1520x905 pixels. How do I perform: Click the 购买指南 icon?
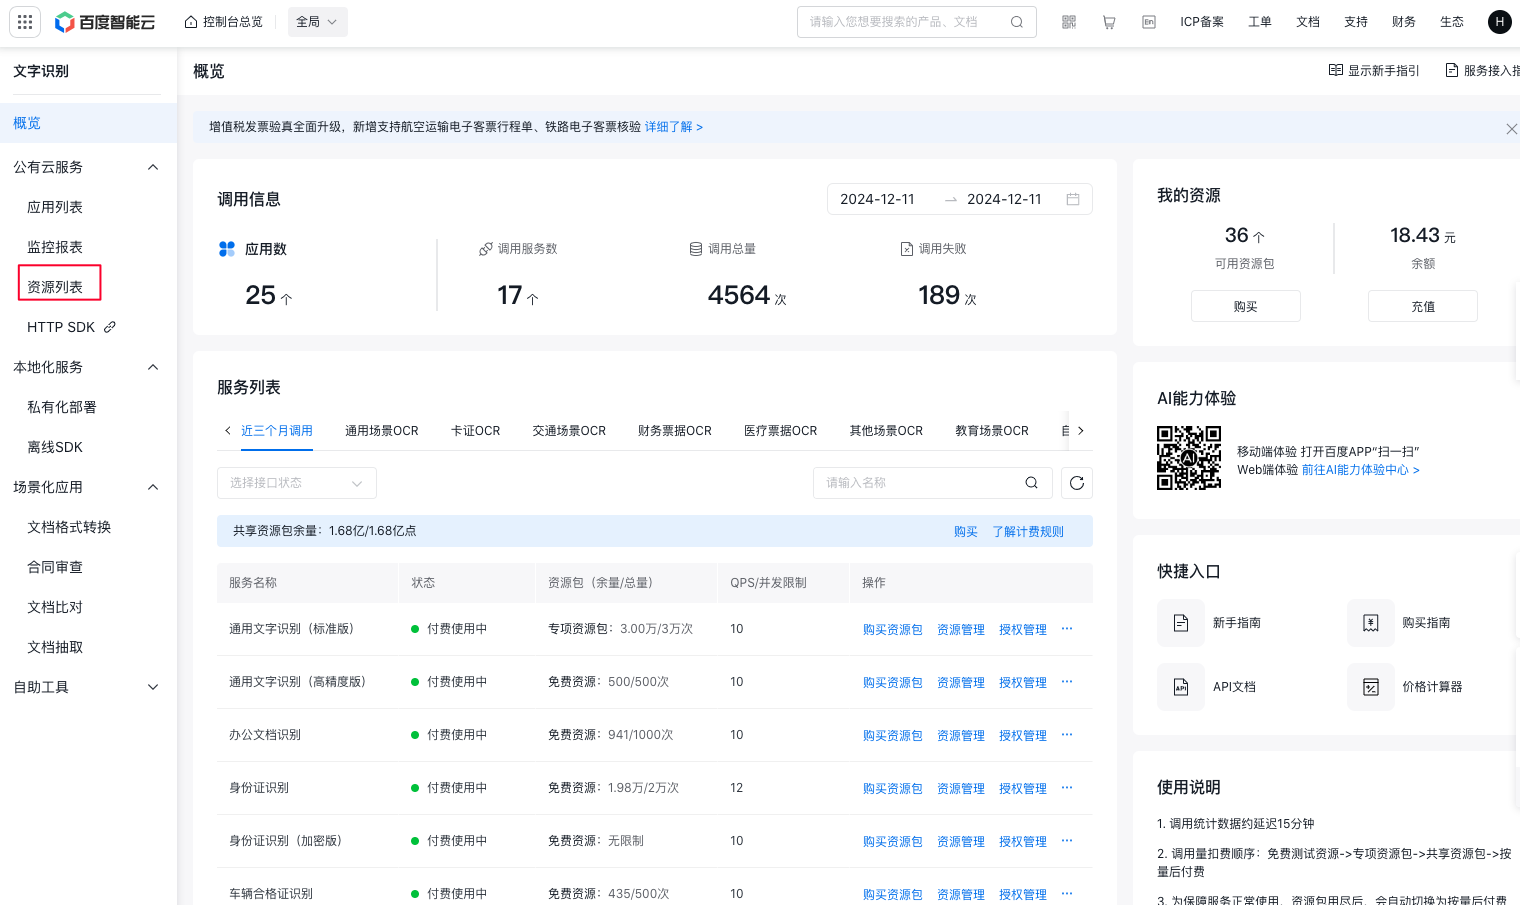click(1371, 623)
